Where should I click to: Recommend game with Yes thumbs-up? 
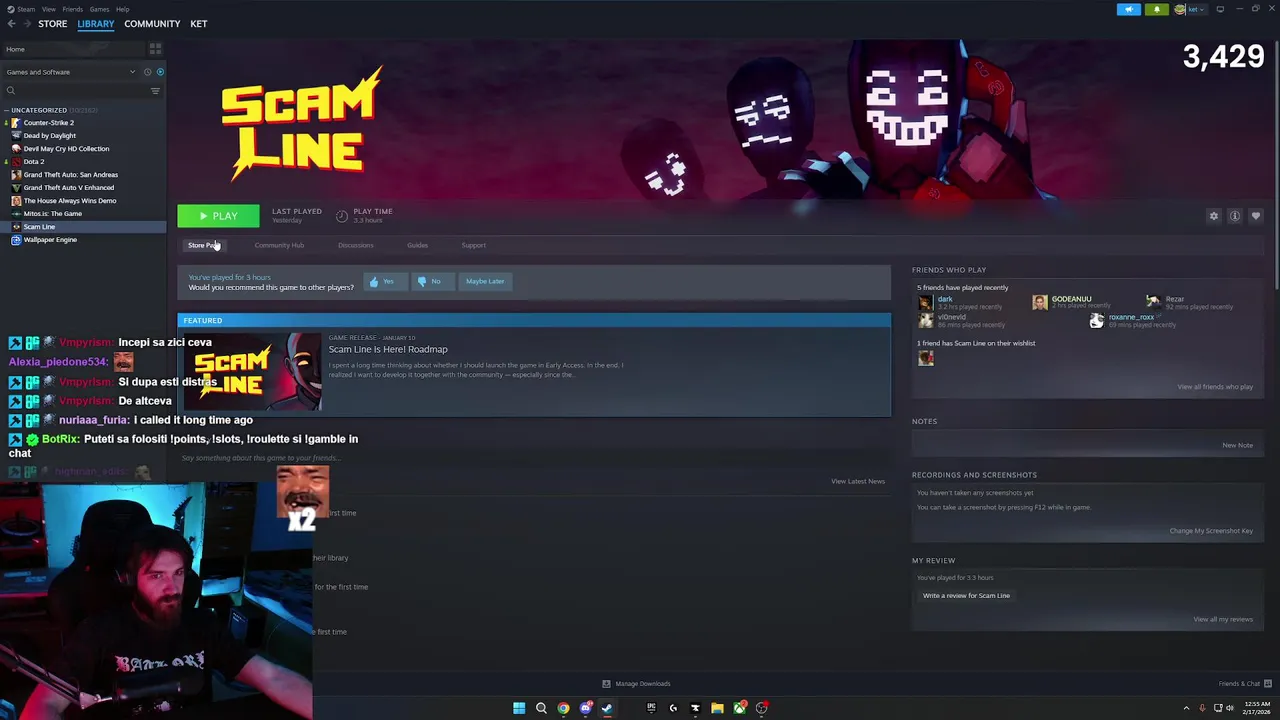click(x=384, y=281)
